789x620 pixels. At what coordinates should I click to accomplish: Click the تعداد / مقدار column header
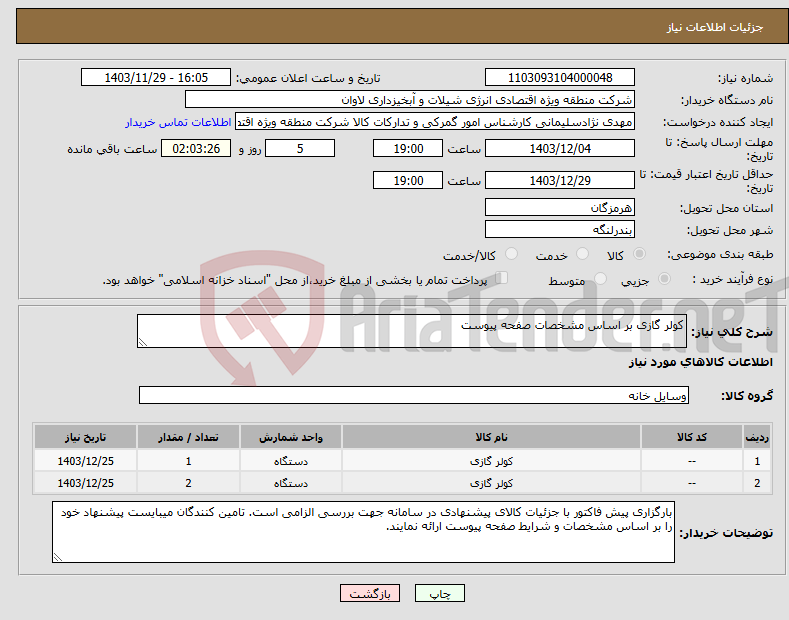coord(188,437)
